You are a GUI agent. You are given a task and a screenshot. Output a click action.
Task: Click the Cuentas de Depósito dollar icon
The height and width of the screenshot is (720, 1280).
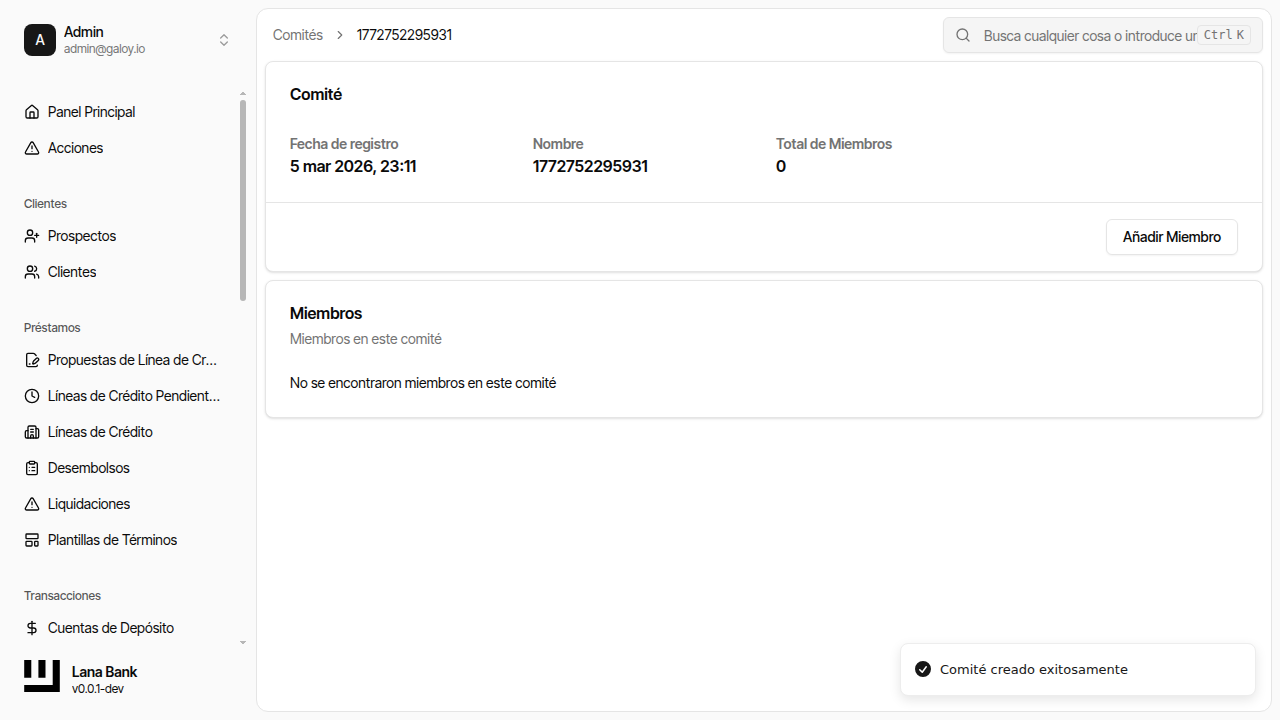[32, 628]
